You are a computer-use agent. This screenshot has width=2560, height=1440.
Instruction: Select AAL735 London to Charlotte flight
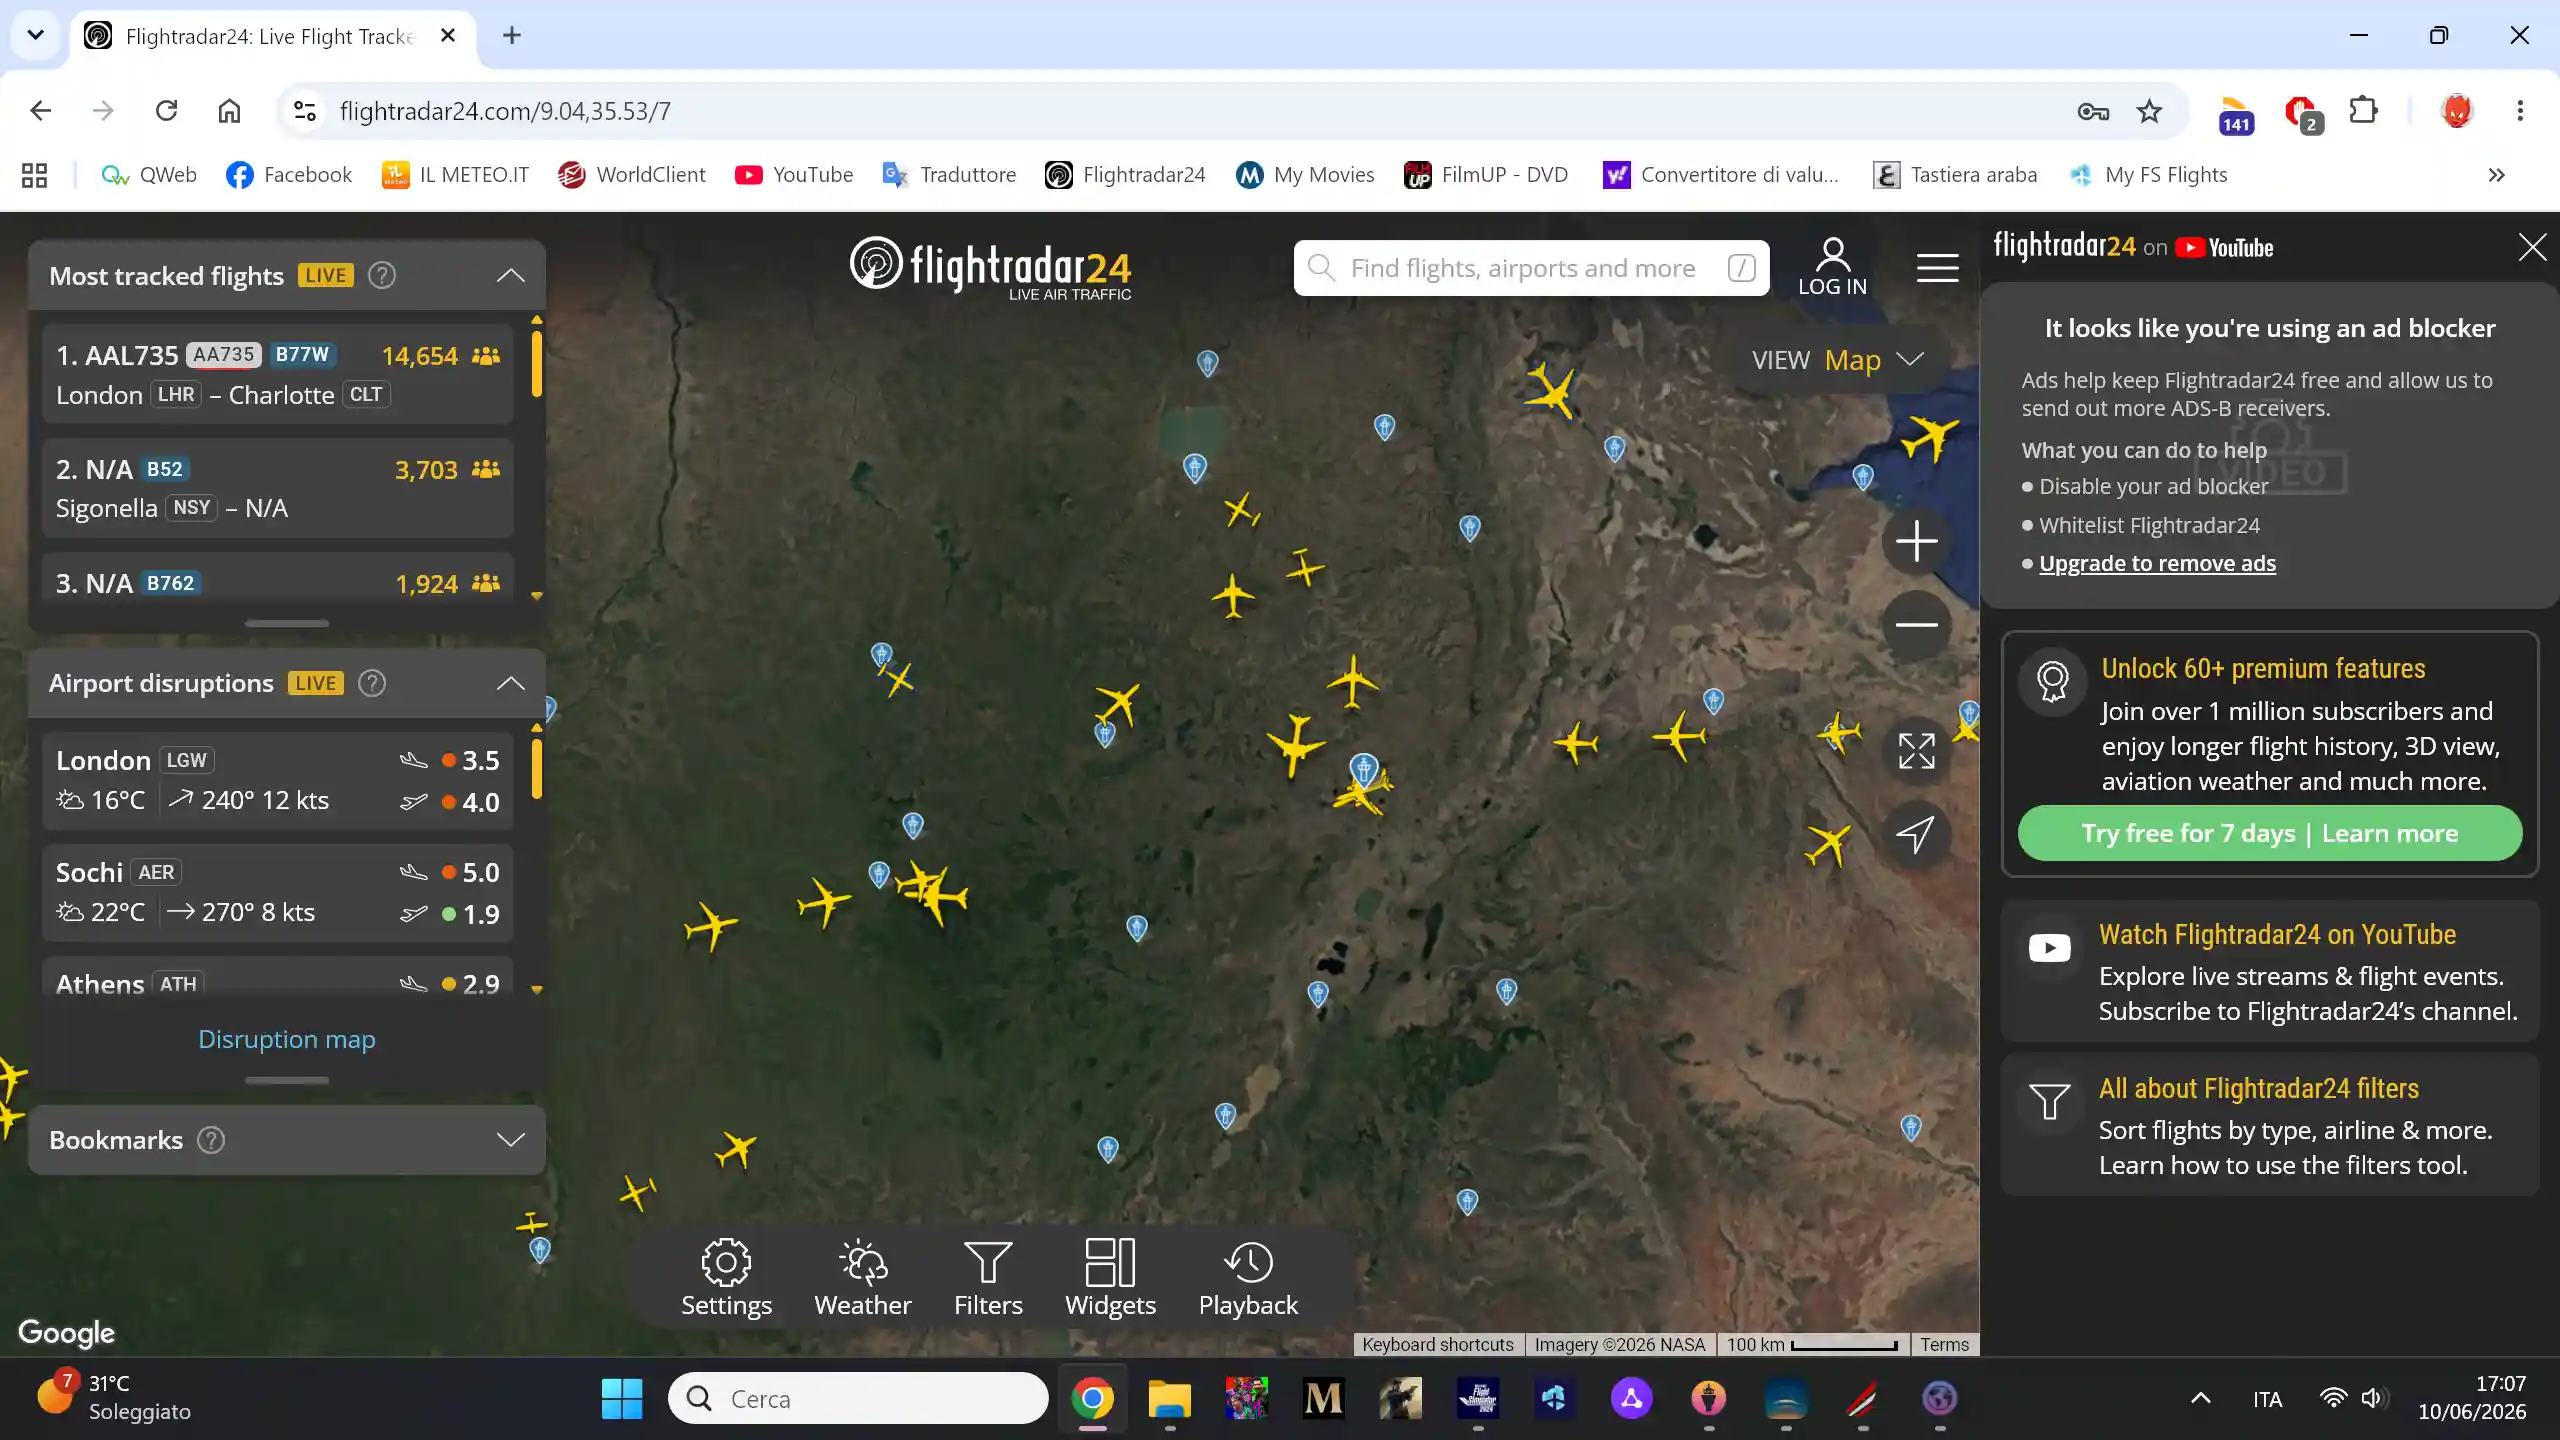pos(278,374)
